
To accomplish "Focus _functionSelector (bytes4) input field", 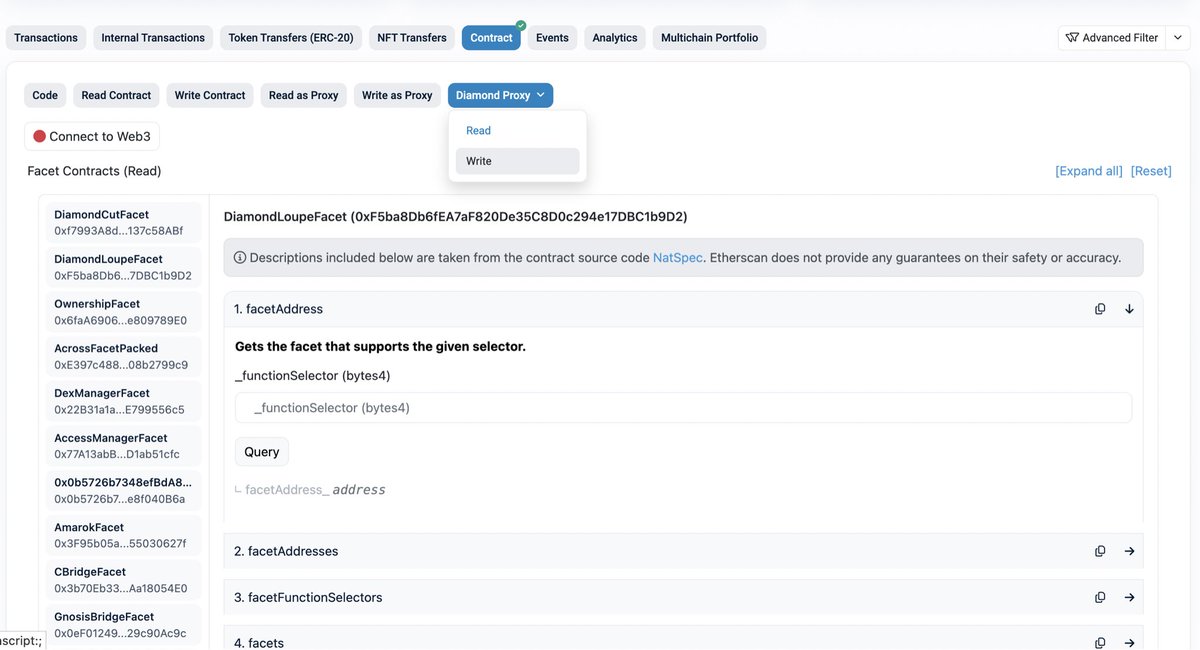I will [x=683, y=408].
